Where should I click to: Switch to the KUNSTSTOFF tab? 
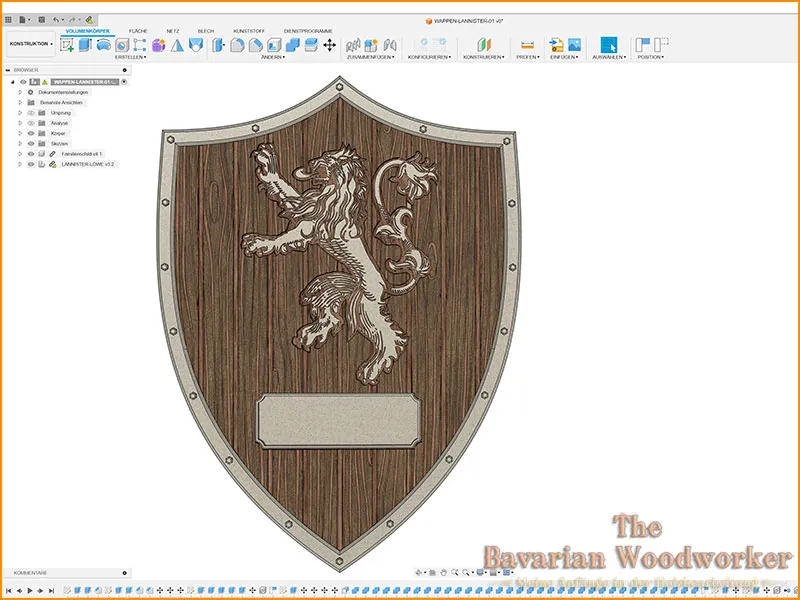coord(249,31)
